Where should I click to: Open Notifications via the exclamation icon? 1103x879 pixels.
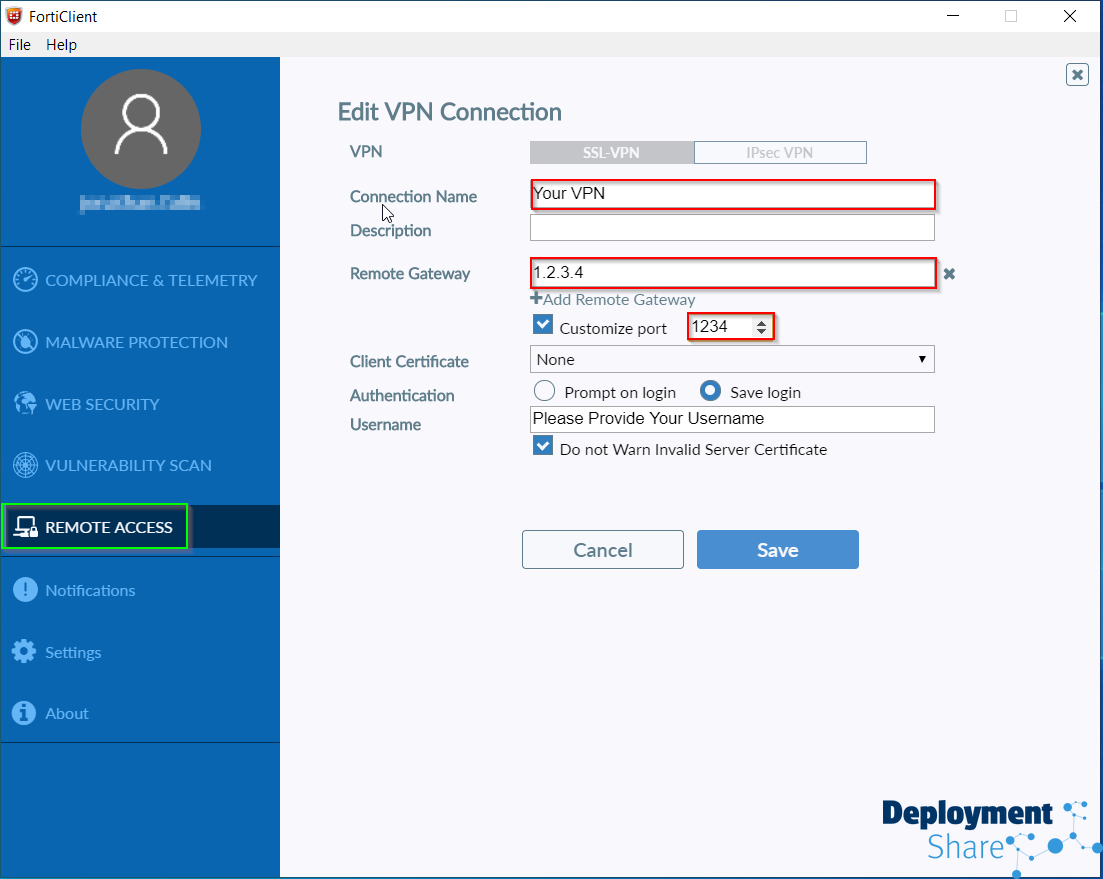(x=25, y=590)
